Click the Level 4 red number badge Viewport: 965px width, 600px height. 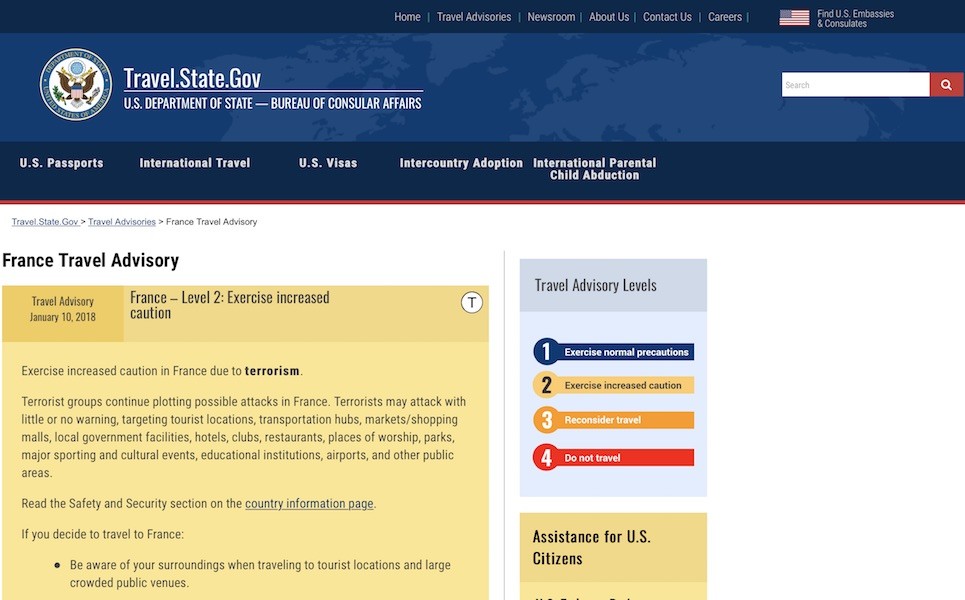click(x=546, y=457)
